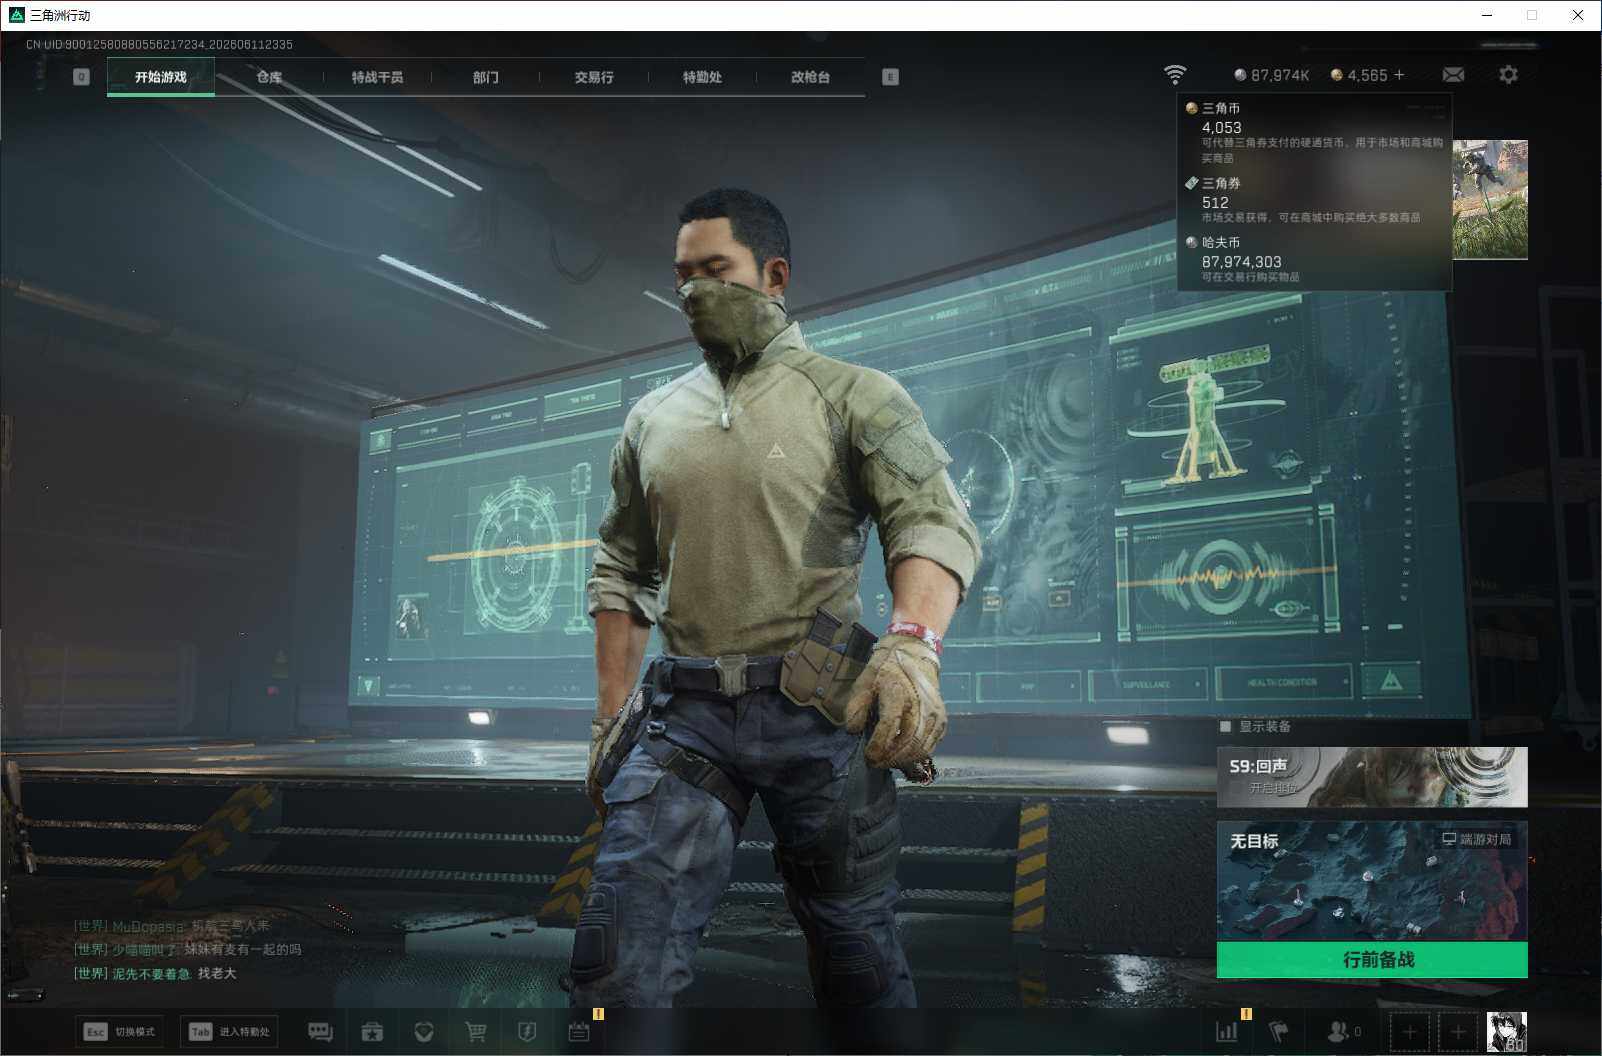Open the flags icon in bottom bar
Screen dimensions: 1602x1056
point(1279,1032)
